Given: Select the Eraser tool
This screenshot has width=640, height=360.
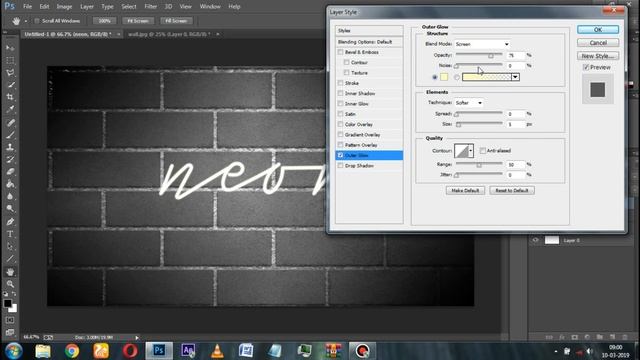Looking at the screenshot, I should (x=10, y=171).
